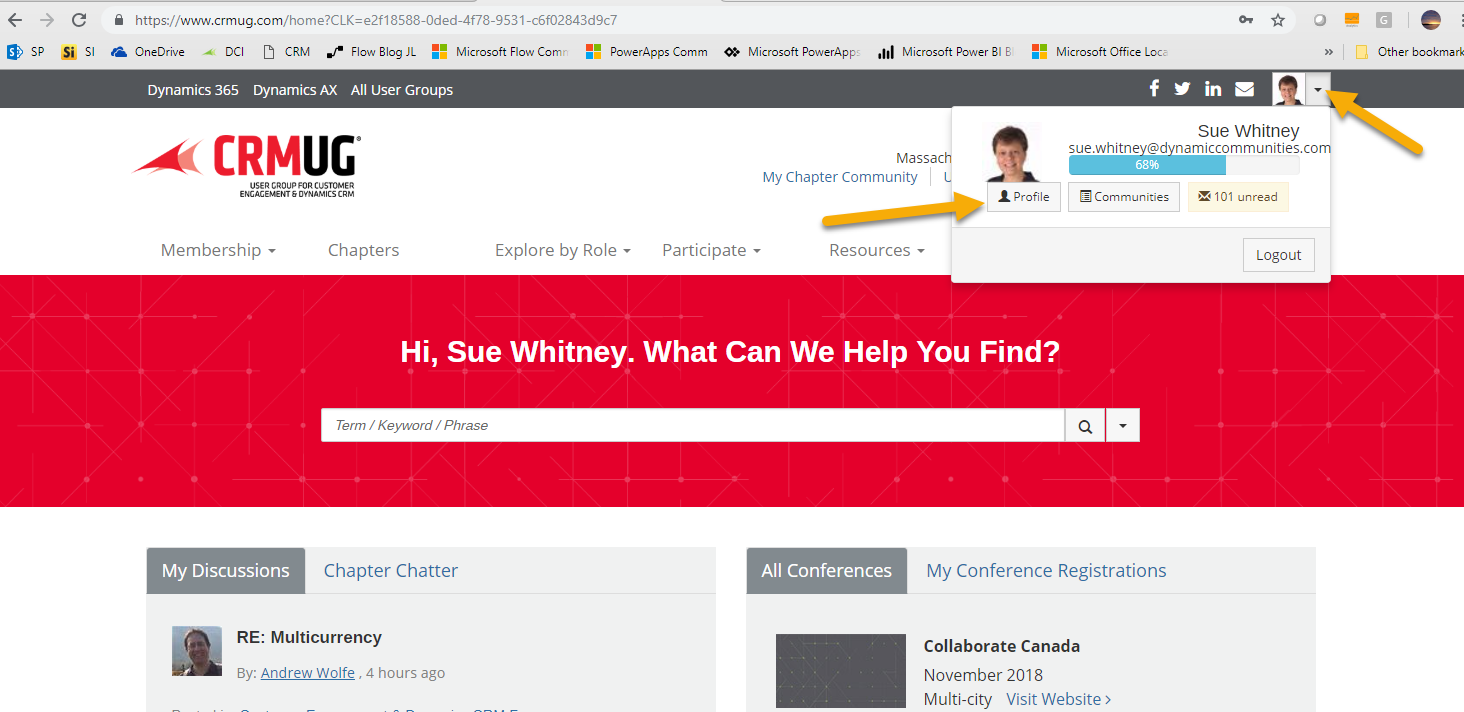This screenshot has width=1464, height=712.
Task: Switch to the Chapter Chatter tab
Action: tap(391, 571)
